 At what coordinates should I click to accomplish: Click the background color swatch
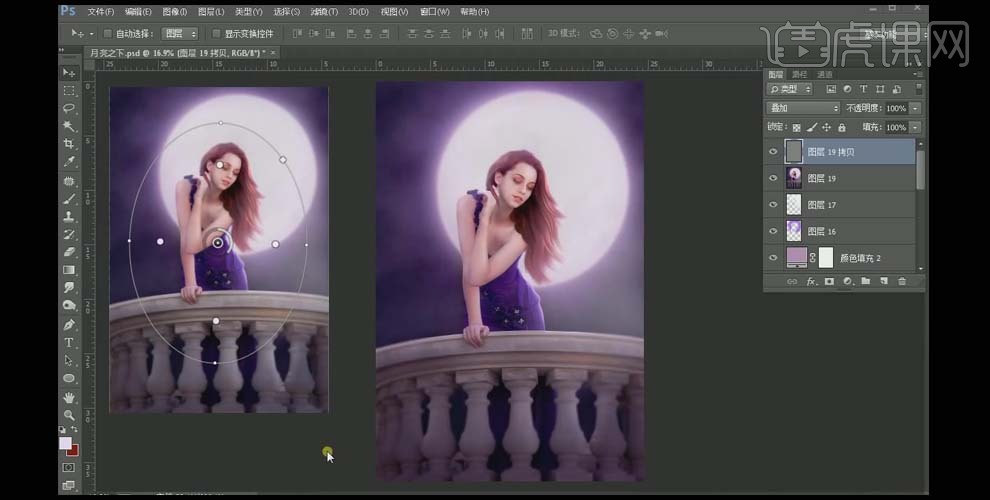(x=74, y=451)
